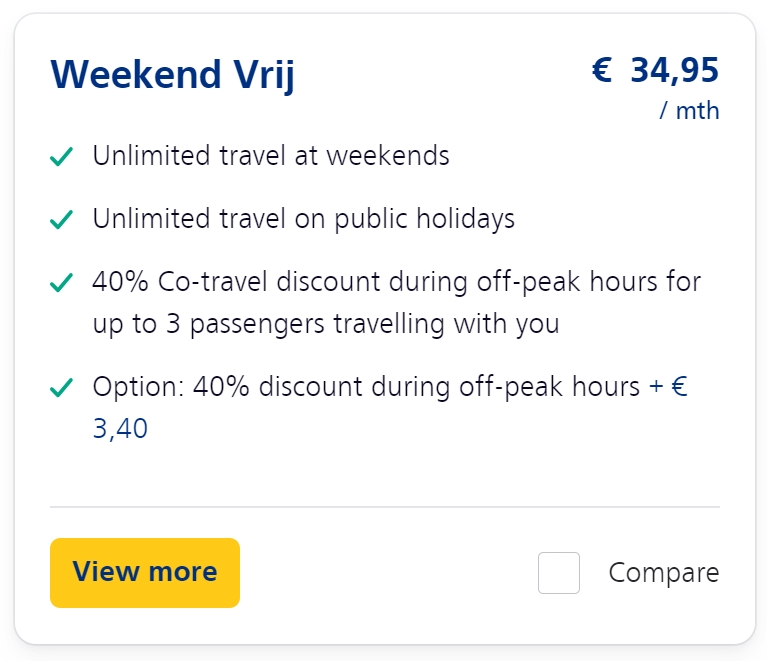Click the checkmark beside Co-travel discount
The image size is (767, 661).
point(62,283)
